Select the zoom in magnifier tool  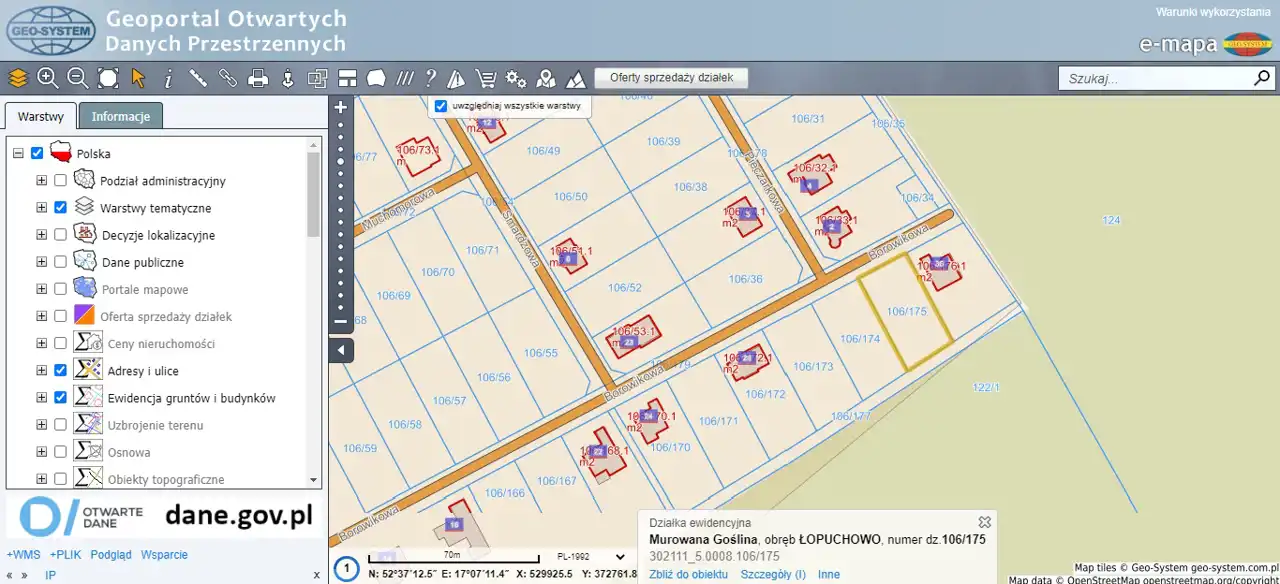pyautogui.click(x=47, y=78)
